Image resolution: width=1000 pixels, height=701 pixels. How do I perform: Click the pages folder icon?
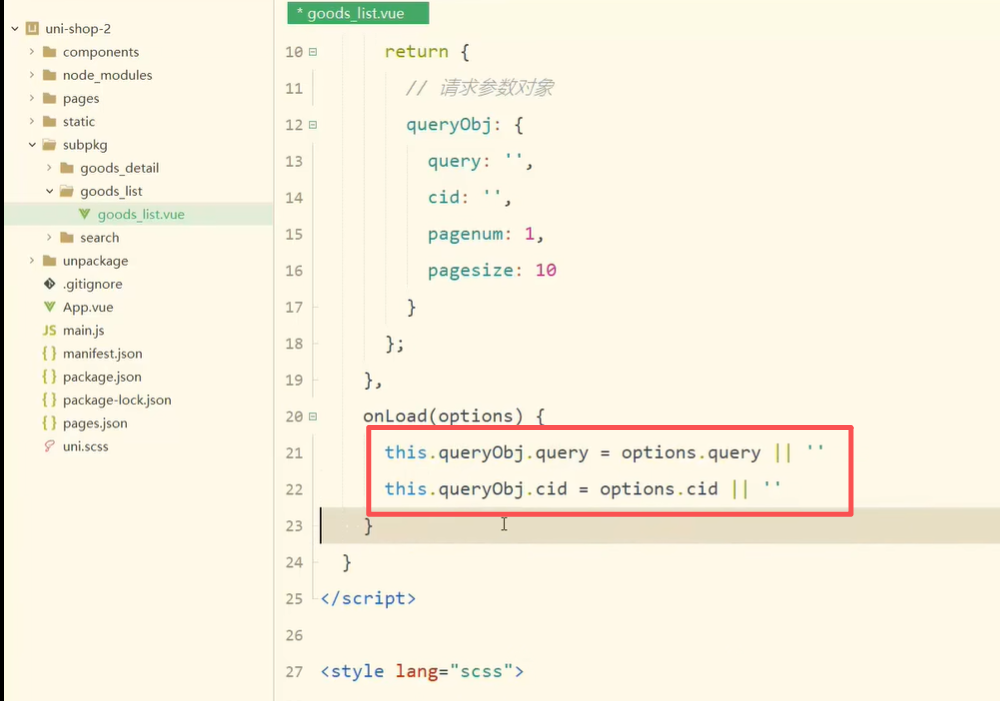(49, 98)
